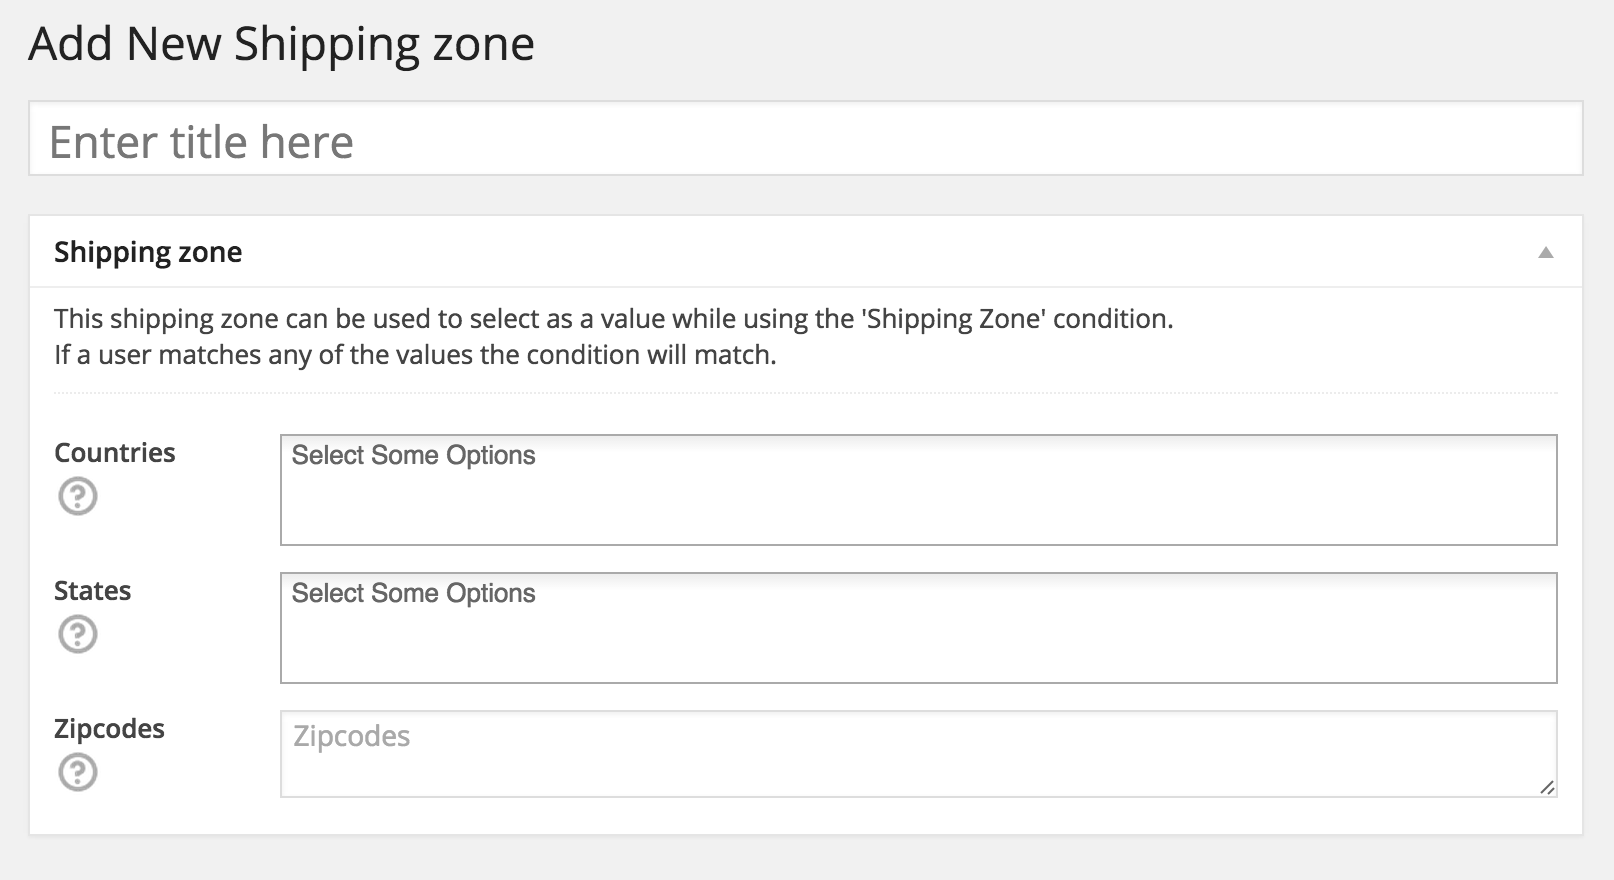Open the Countries help tooltip icon
This screenshot has width=1614, height=880.
pyautogui.click(x=78, y=496)
